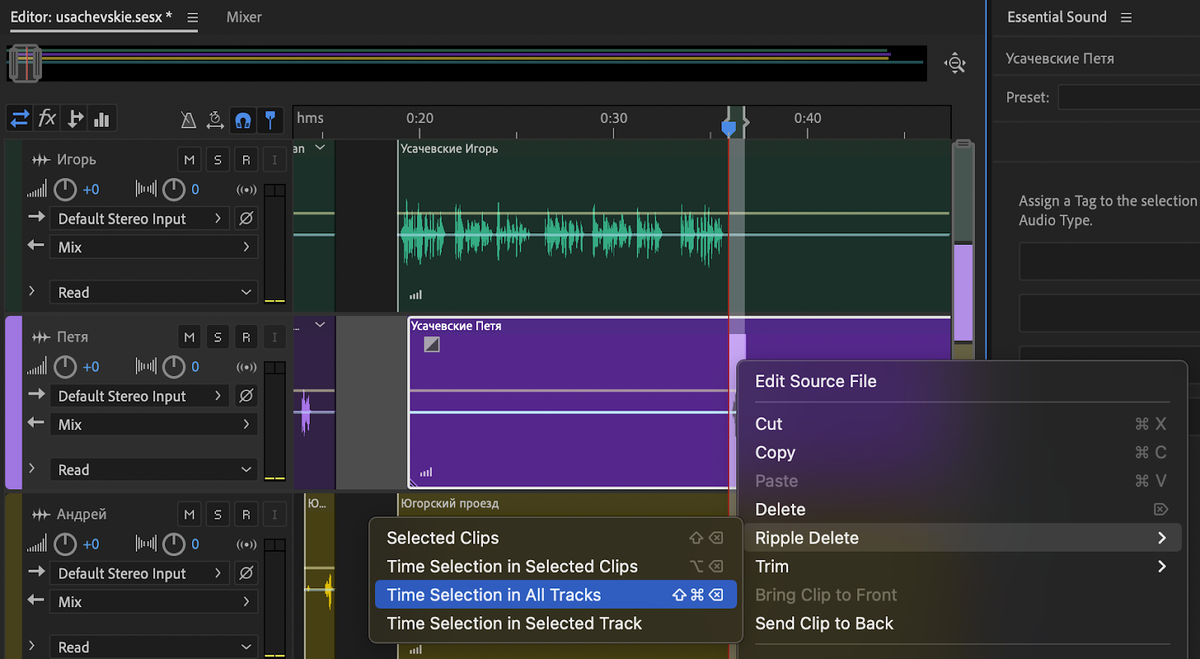Open the Essential Sound panel menu icon
Screen dimensions: 1200x659
click(1126, 17)
